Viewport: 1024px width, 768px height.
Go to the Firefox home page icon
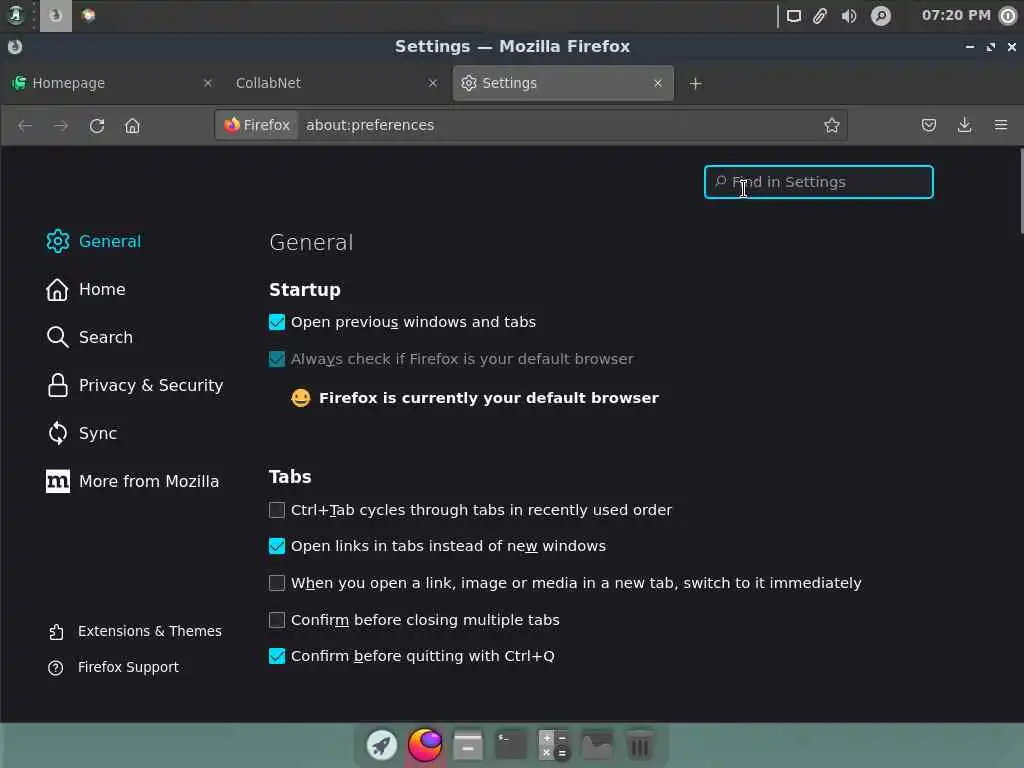point(133,125)
